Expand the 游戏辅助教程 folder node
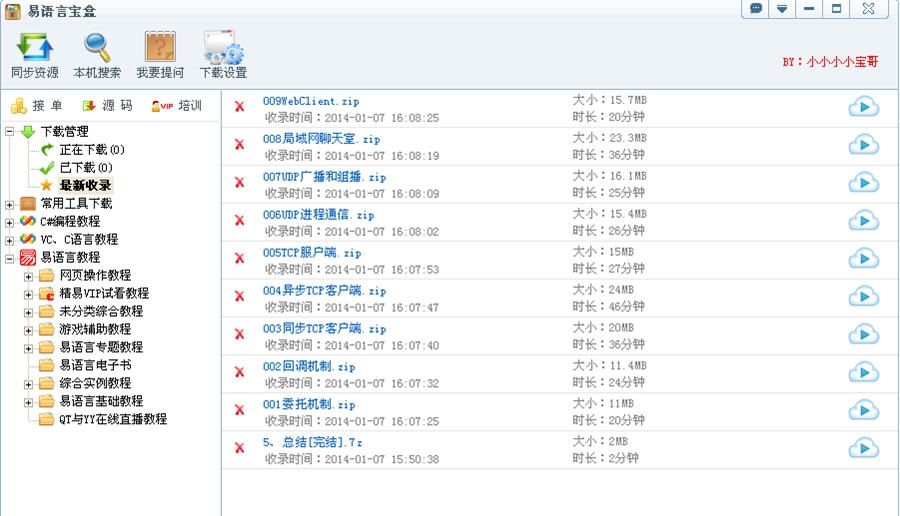Screen dimensions: 900x516 point(28,330)
